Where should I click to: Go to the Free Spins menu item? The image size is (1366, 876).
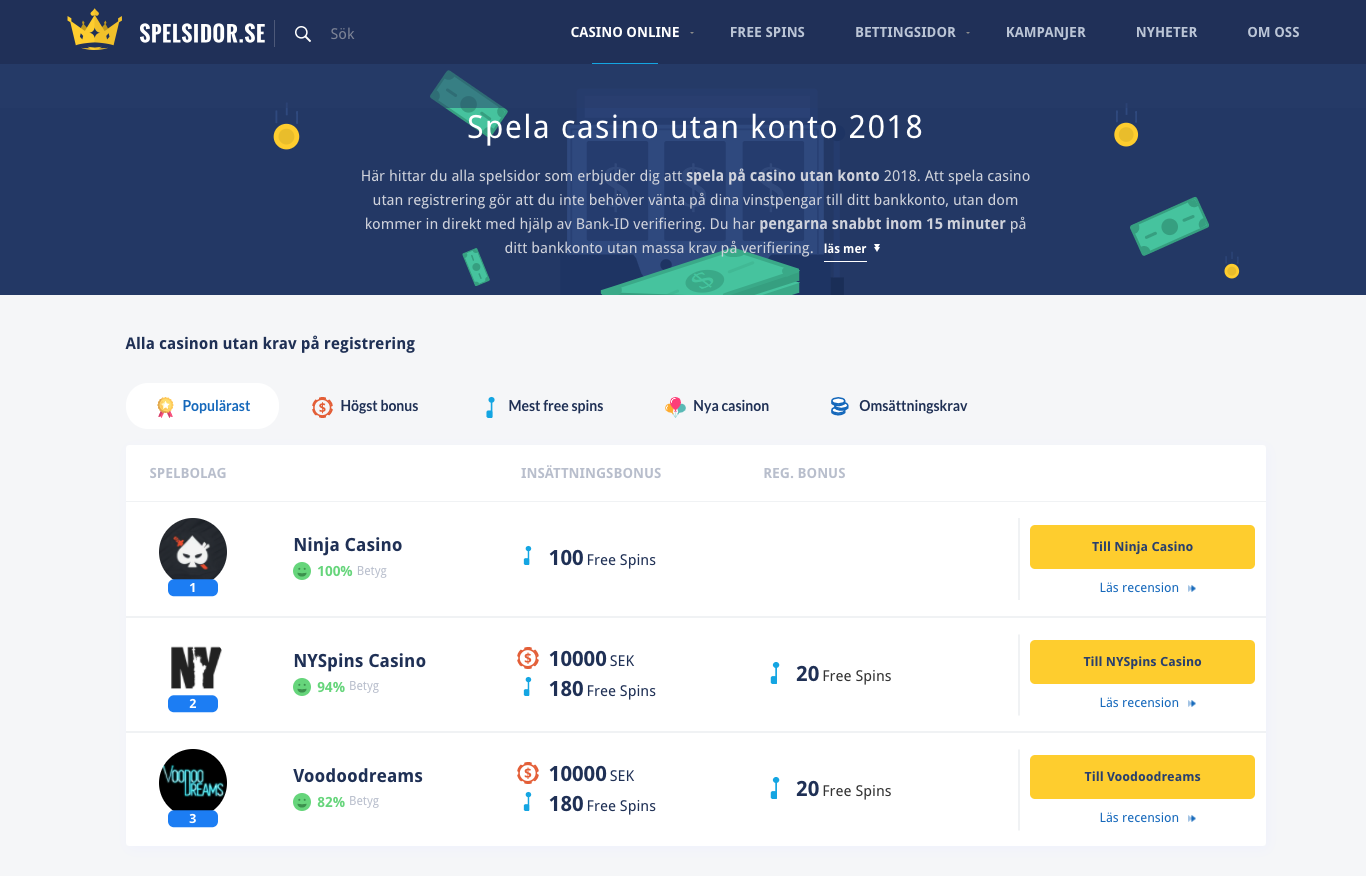coord(767,32)
